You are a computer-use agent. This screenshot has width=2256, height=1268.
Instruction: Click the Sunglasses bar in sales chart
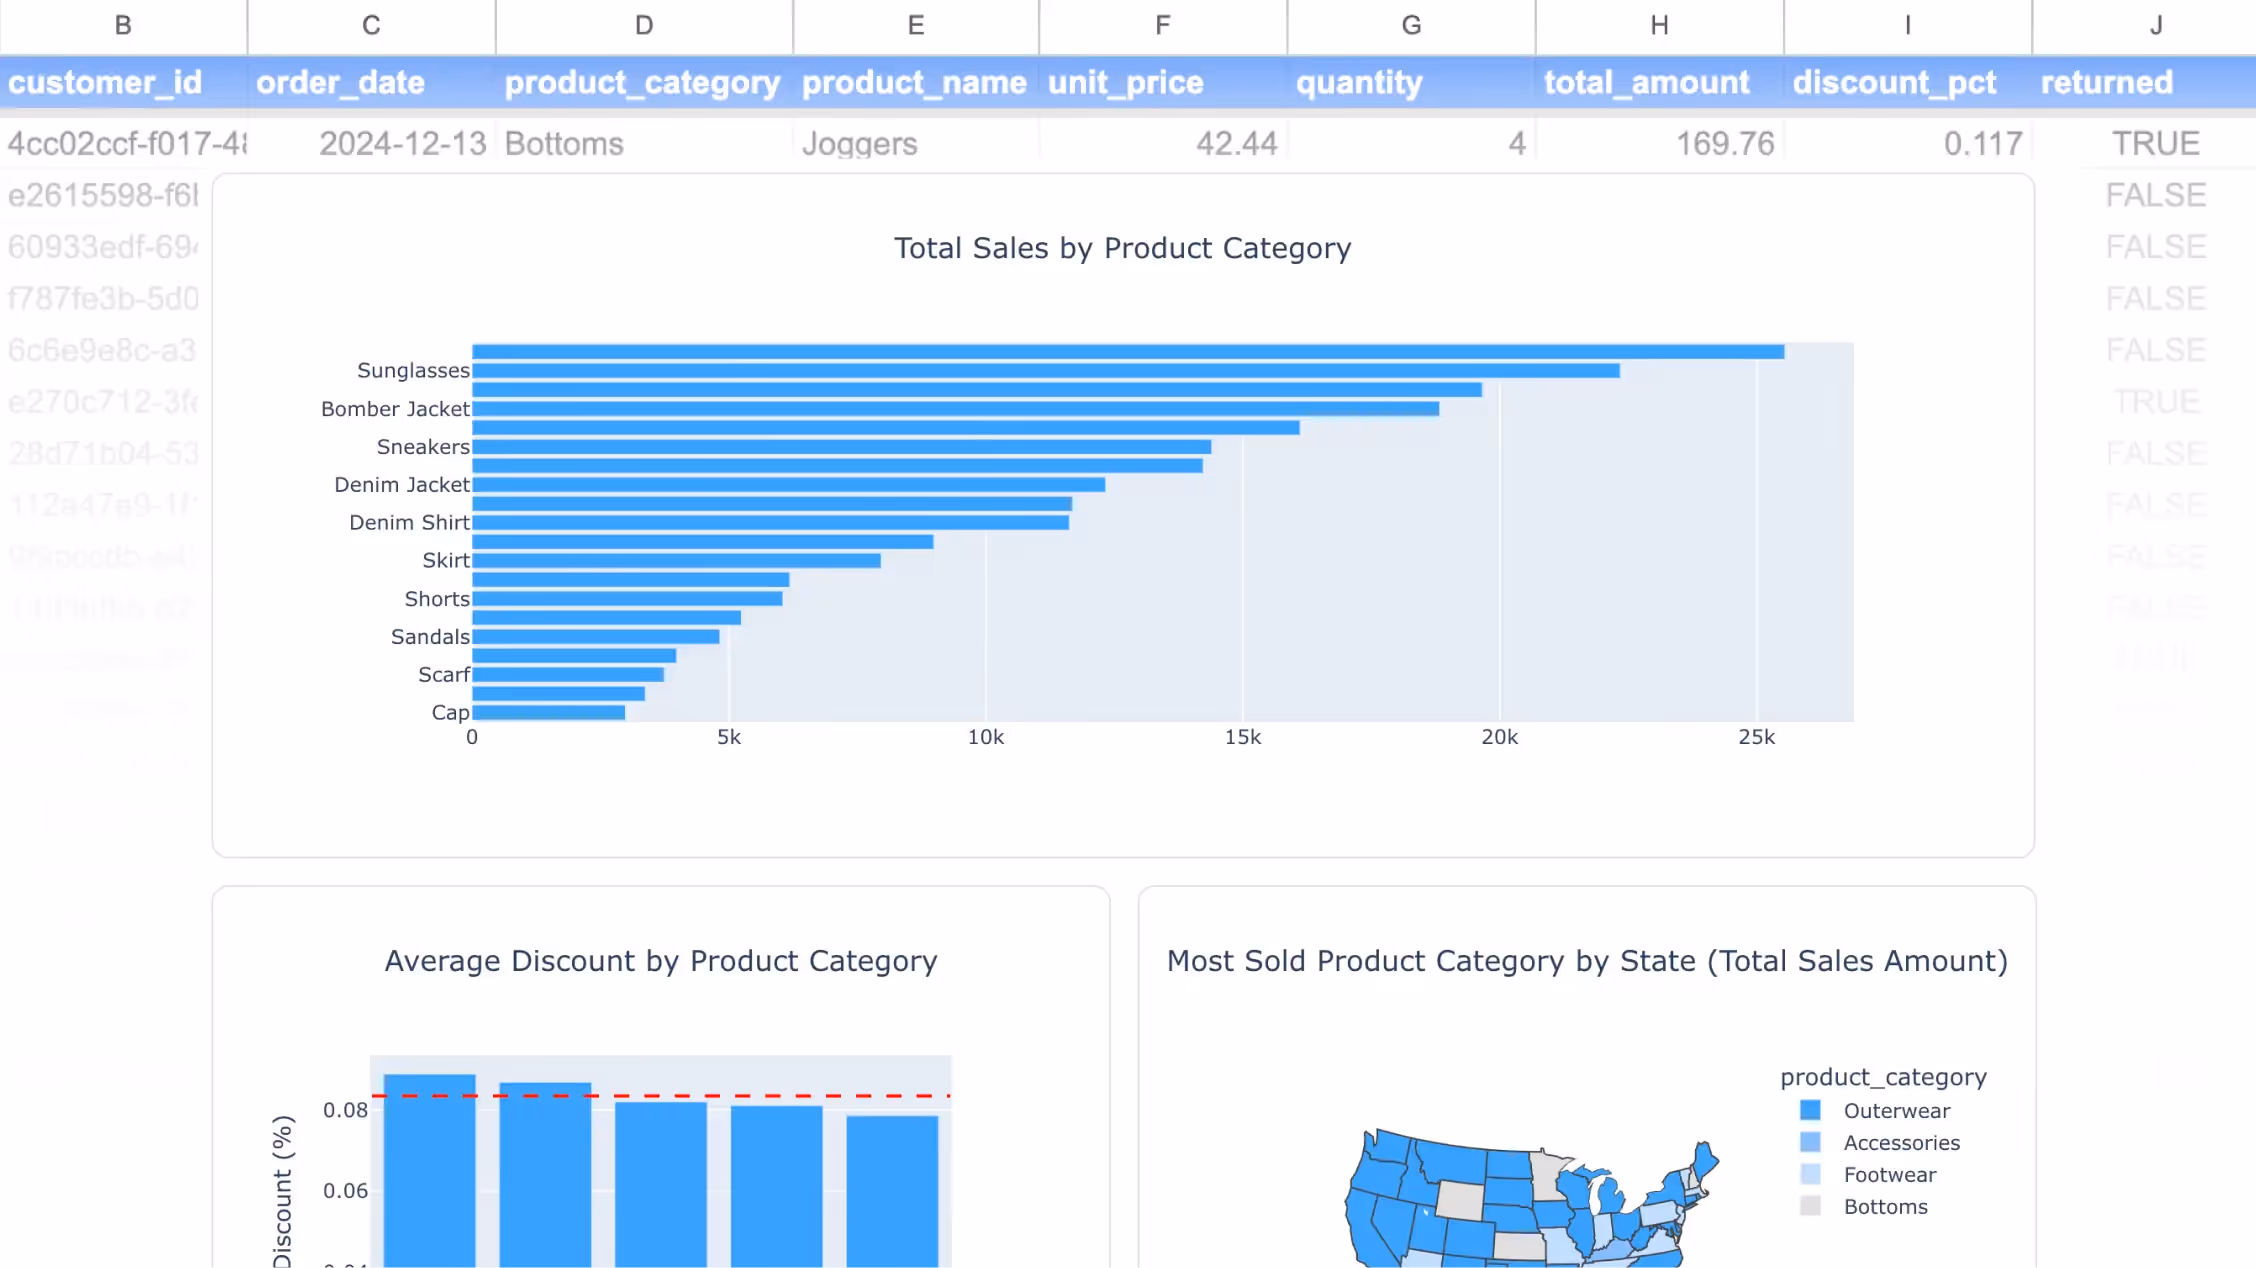[1046, 371]
